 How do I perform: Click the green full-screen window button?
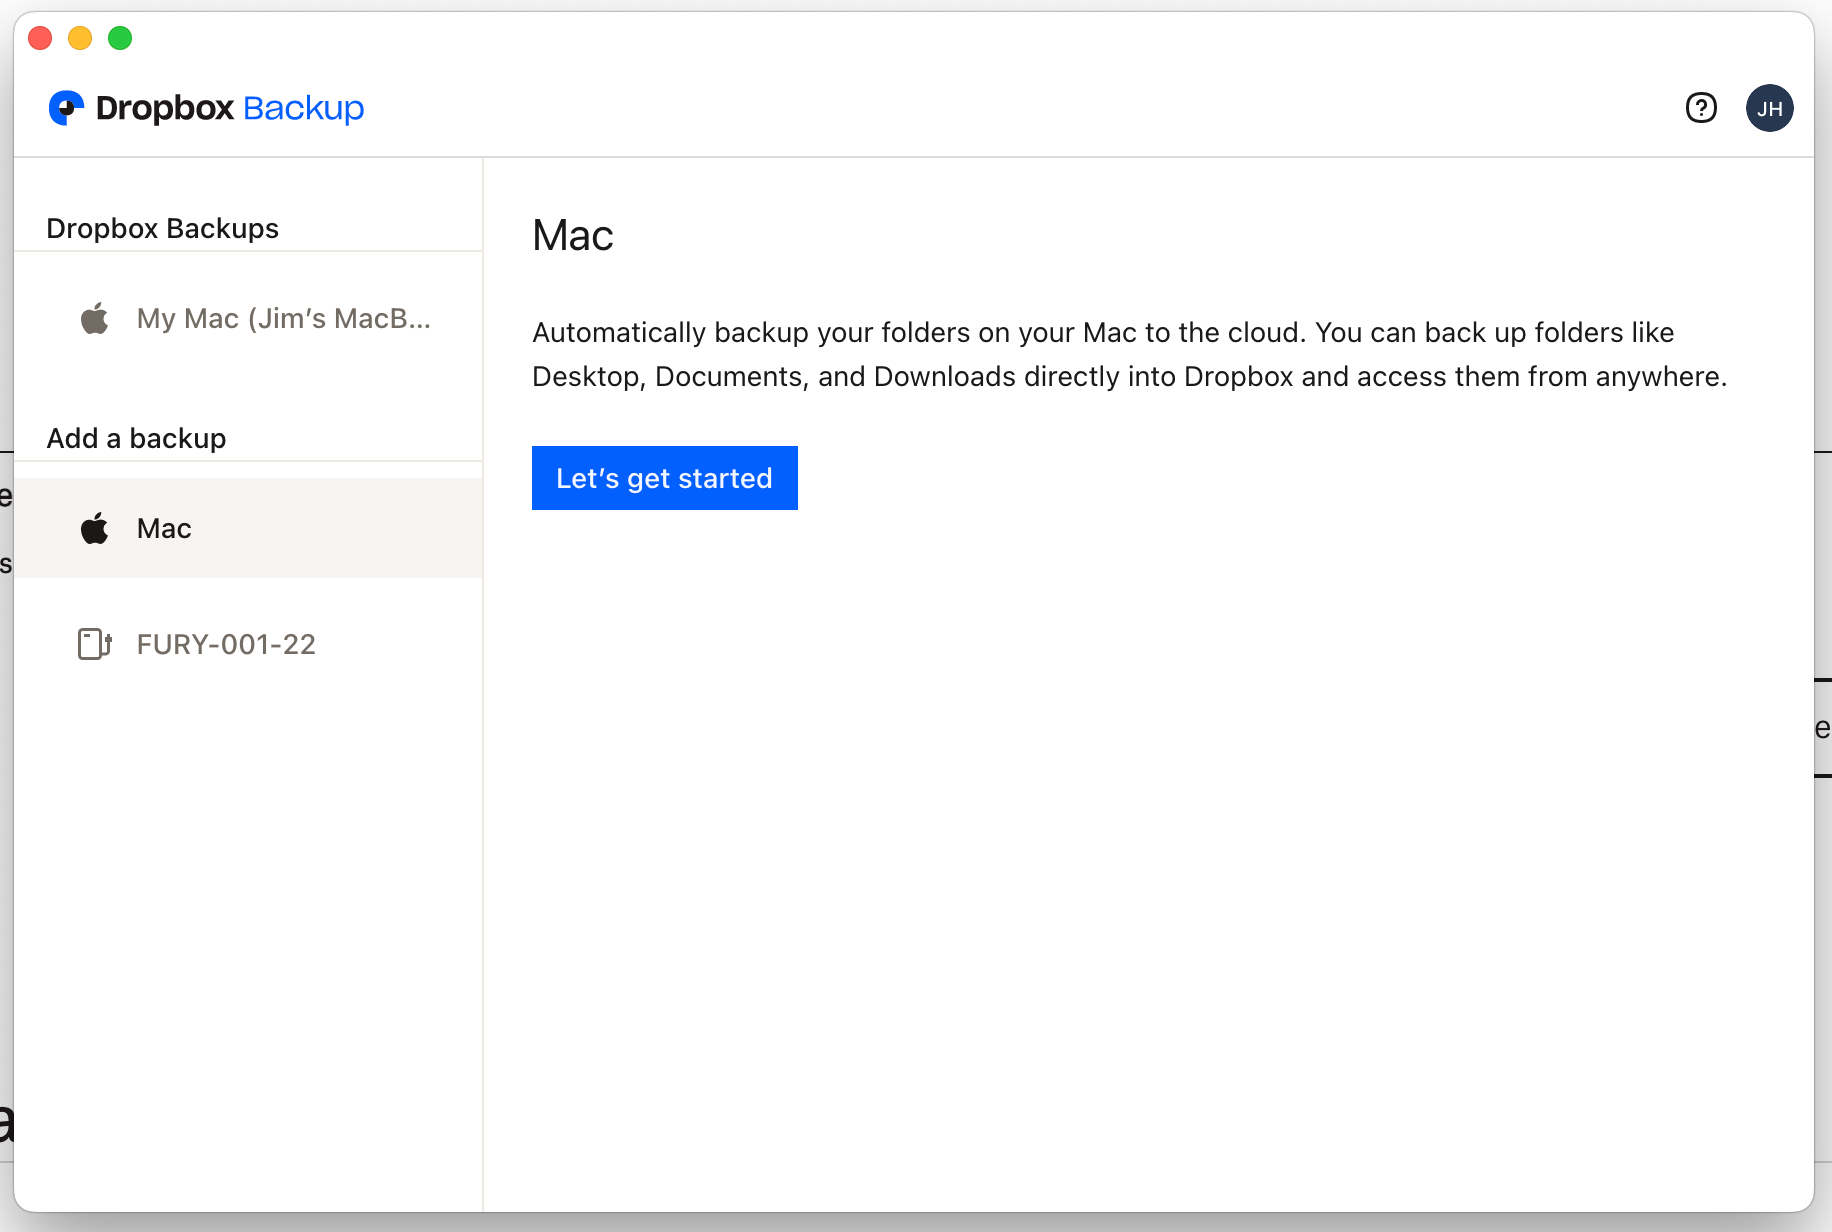[120, 38]
